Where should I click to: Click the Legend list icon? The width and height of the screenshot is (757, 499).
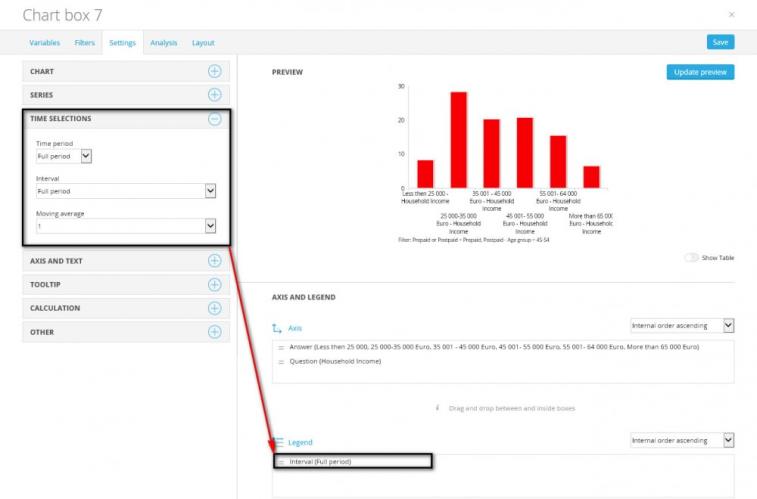click(x=278, y=442)
